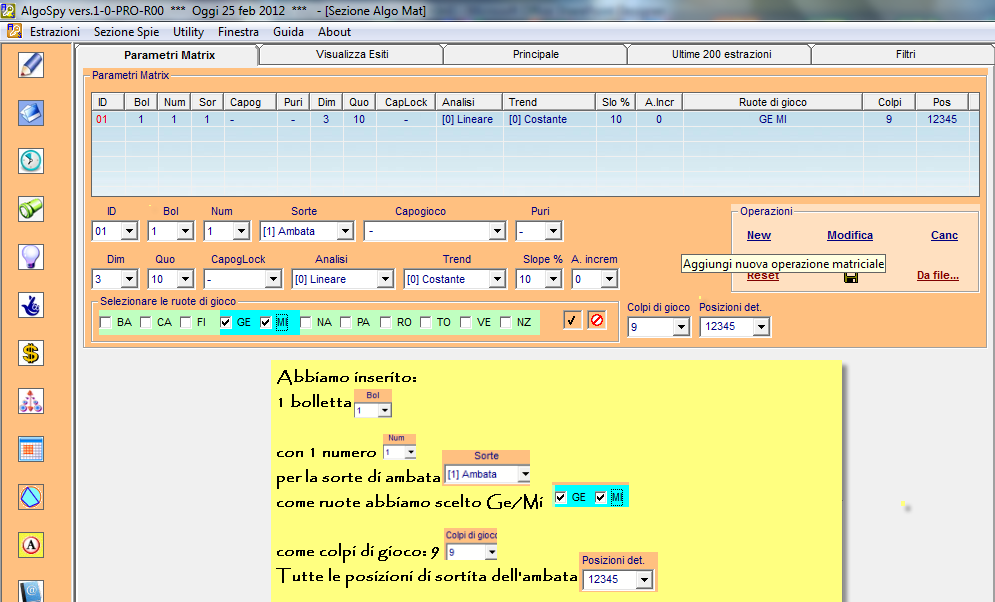Click the Reset link in Operazioni
Image resolution: width=995 pixels, height=602 pixels.
(x=763, y=276)
